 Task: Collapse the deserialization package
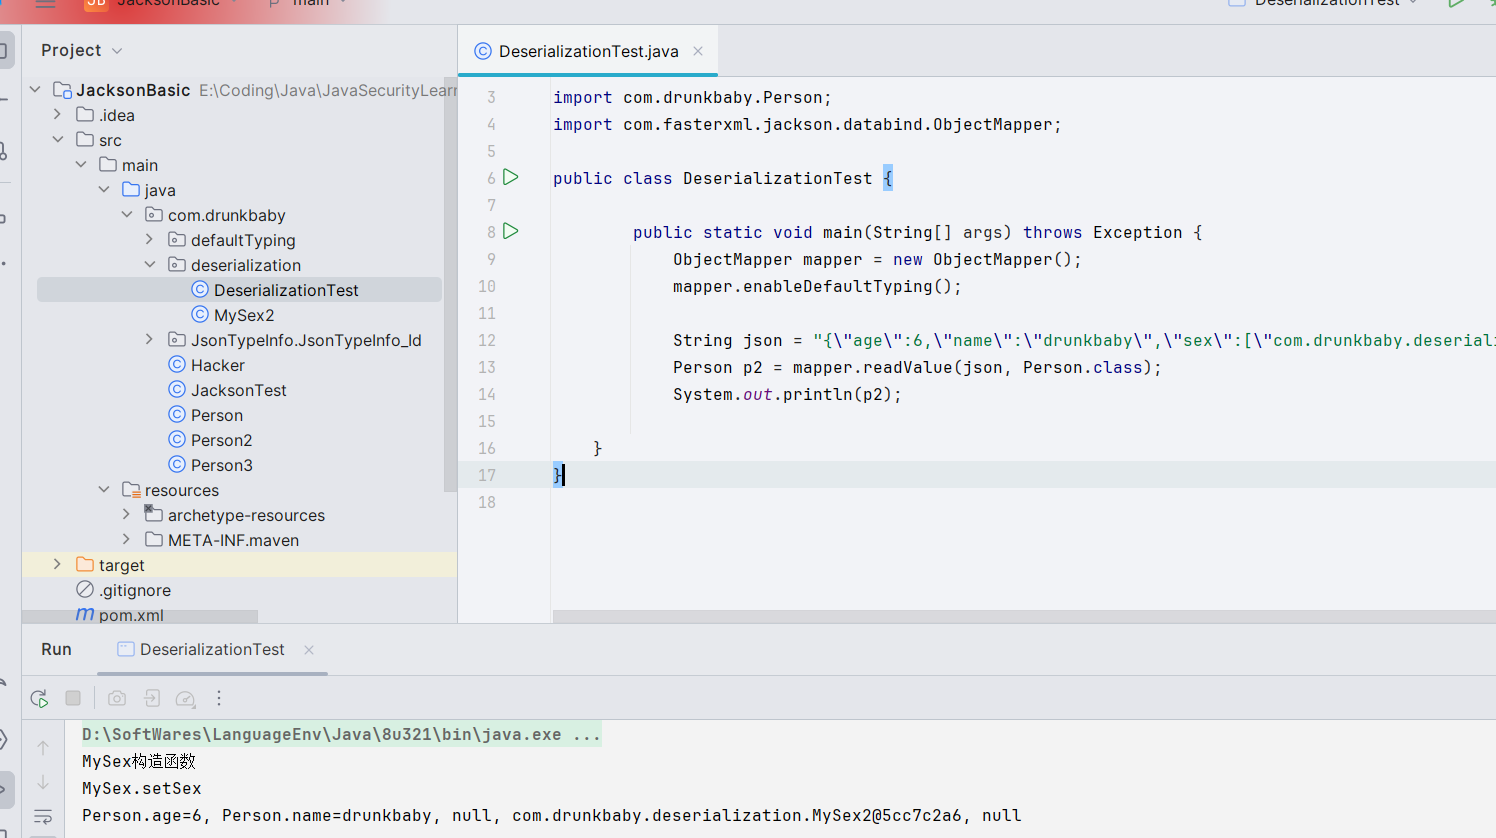150,265
